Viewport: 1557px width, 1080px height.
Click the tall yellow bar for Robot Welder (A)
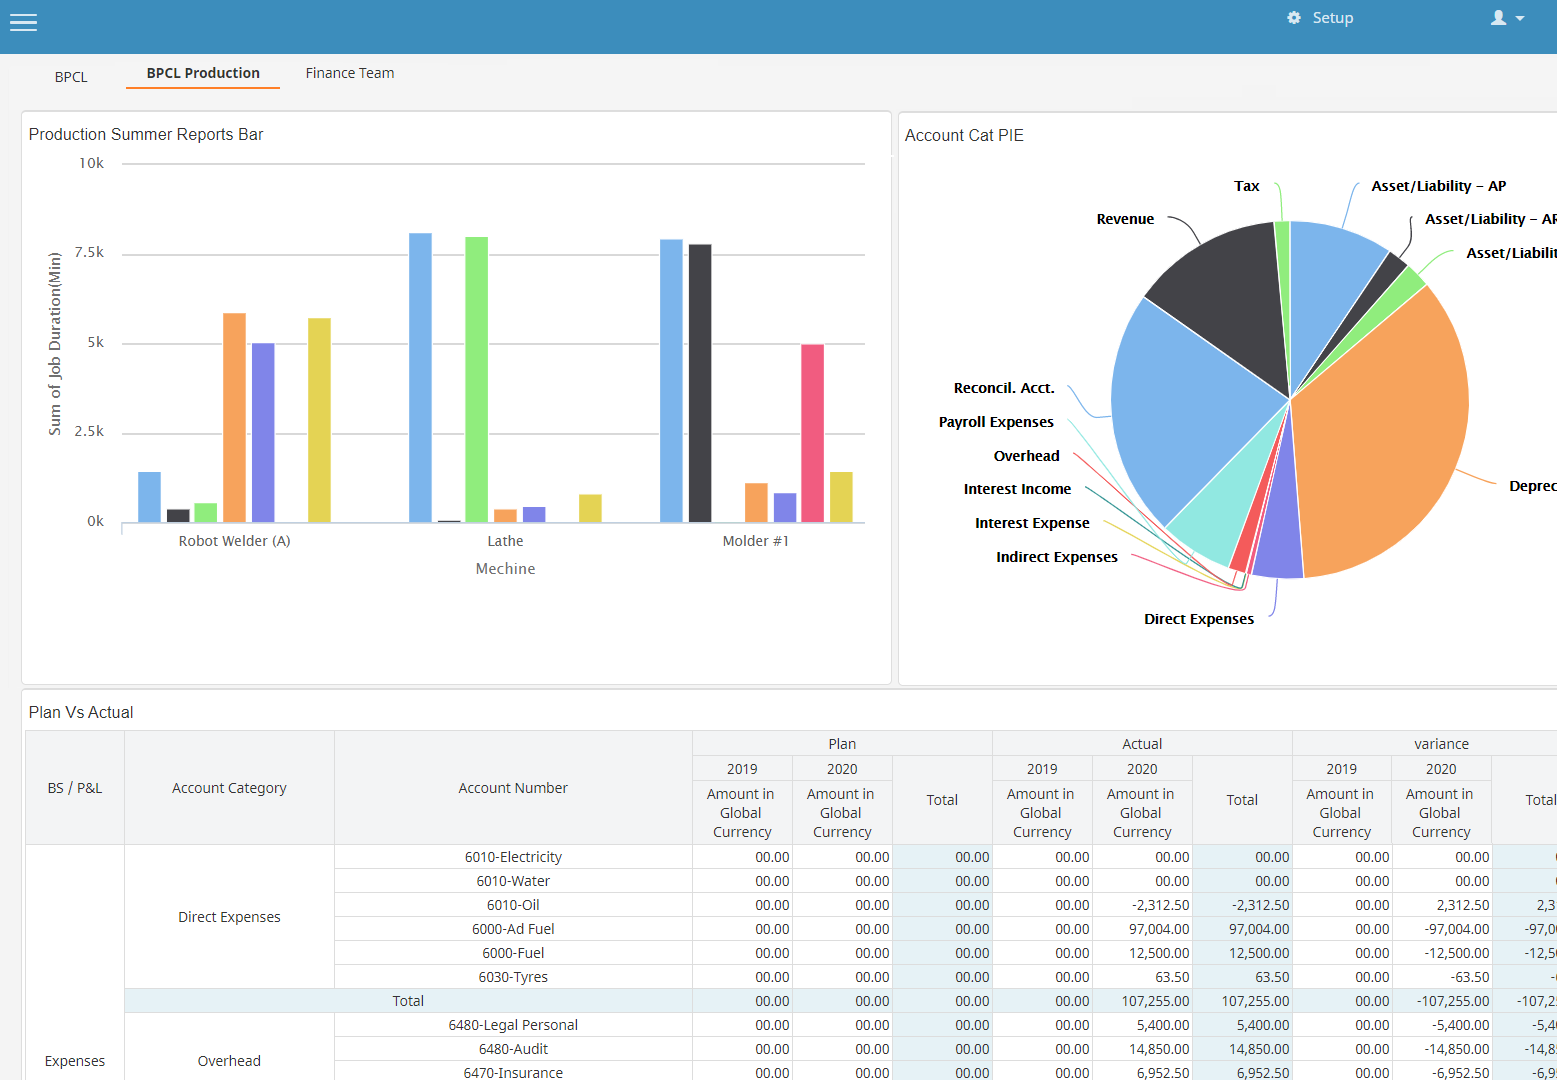coord(319,420)
